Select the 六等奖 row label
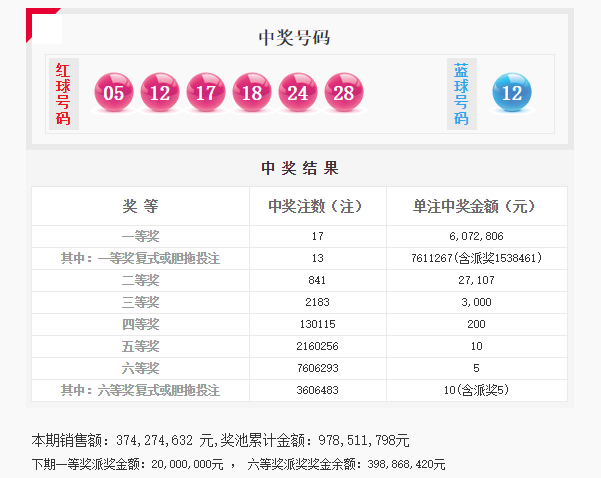601x478 pixels. tap(140, 368)
